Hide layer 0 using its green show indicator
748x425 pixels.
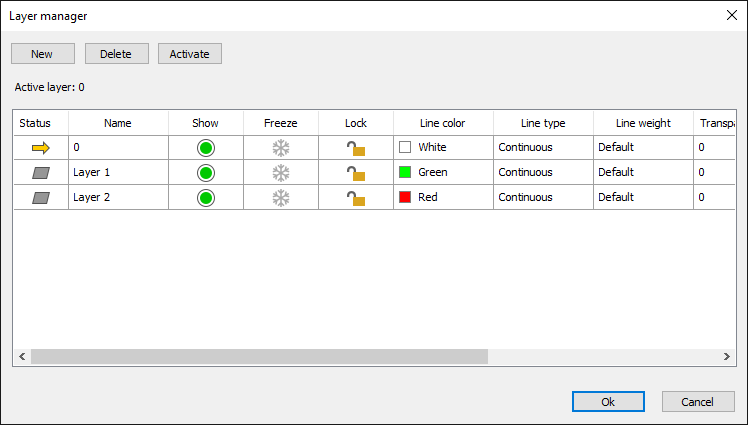(206, 147)
